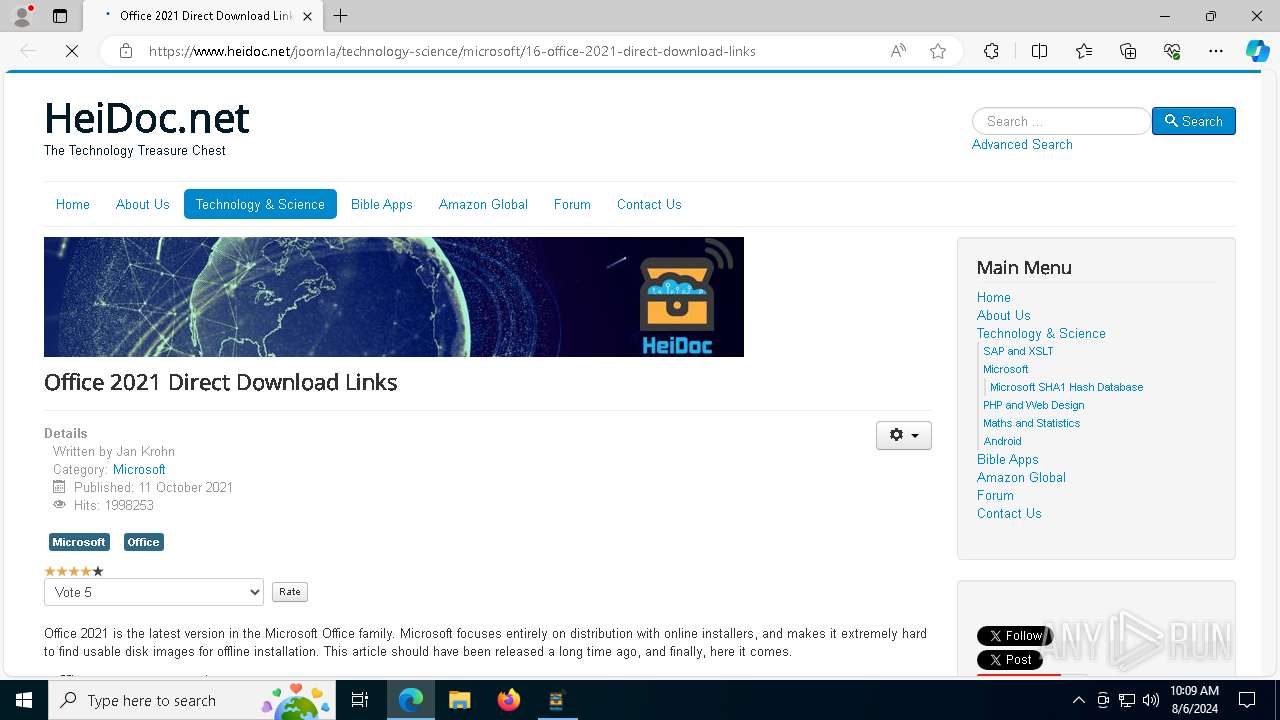
Task: Open Settings and more menu
Action: pos(1216,51)
